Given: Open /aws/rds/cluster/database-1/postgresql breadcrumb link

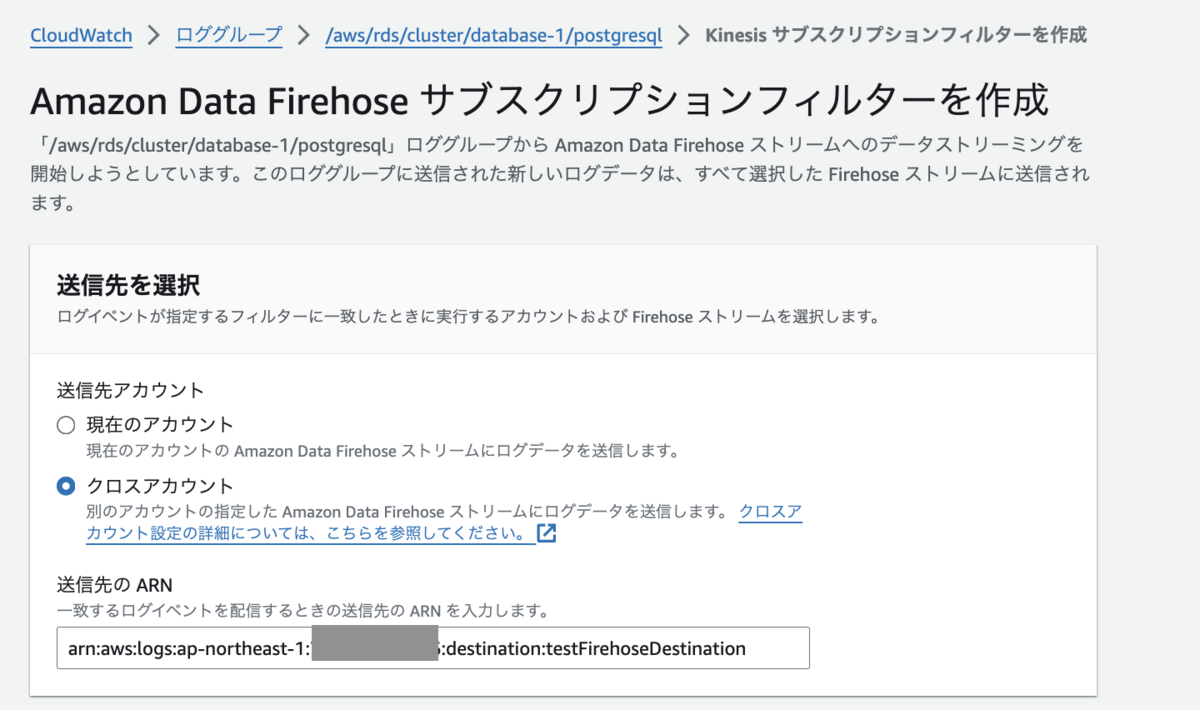Looking at the screenshot, I should 494,36.
